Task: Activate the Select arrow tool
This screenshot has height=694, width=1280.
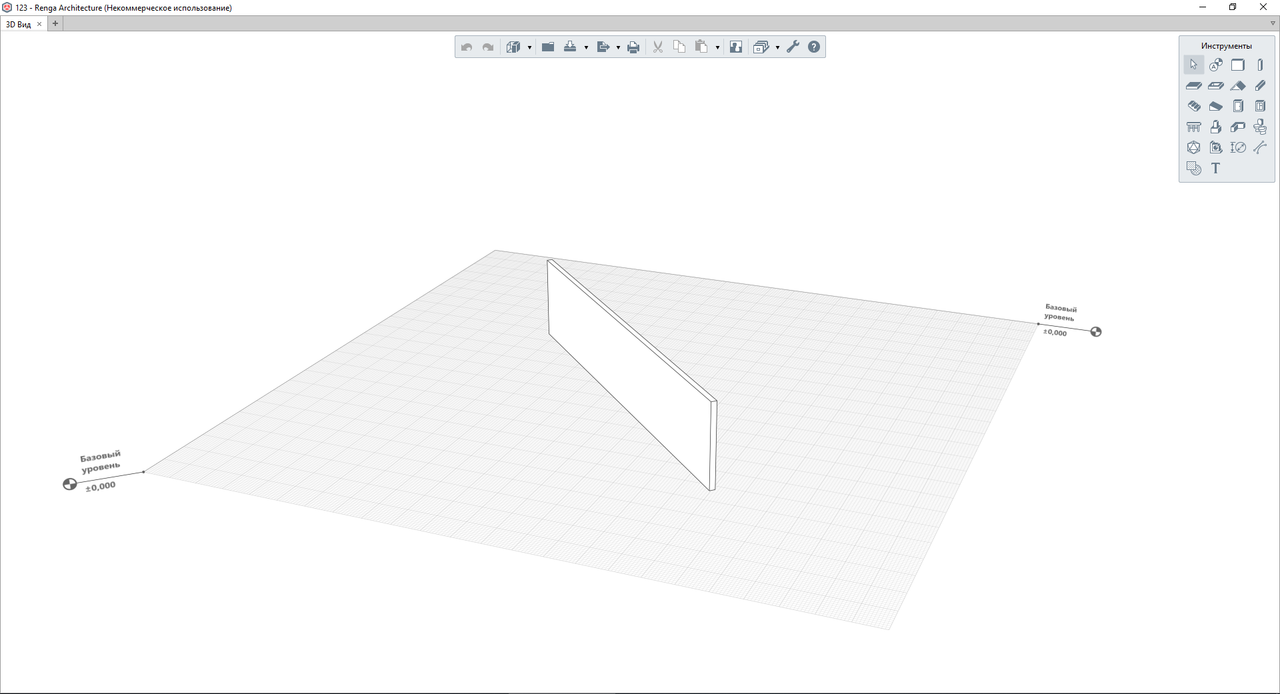Action: 1193,64
